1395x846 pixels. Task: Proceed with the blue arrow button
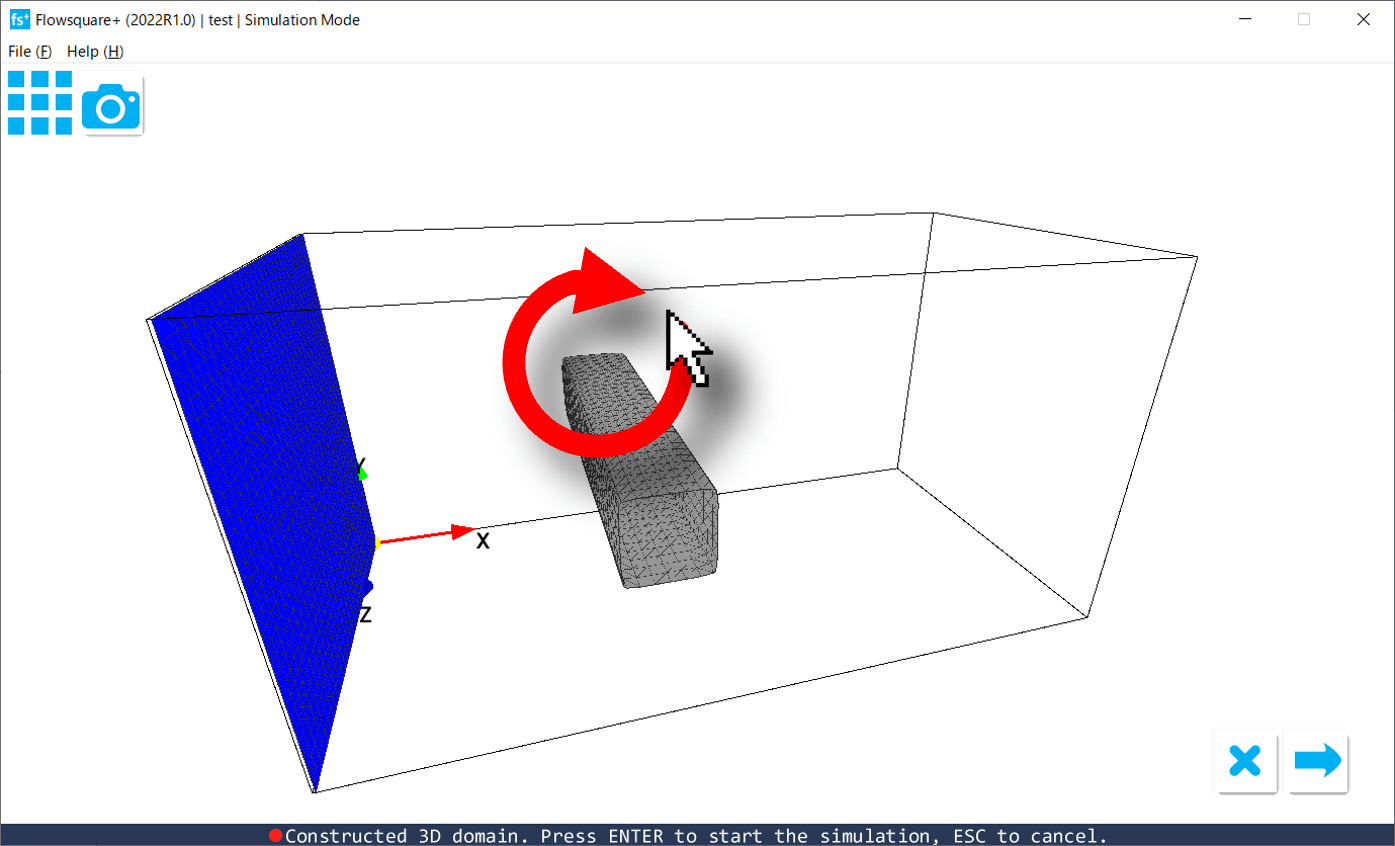click(x=1318, y=761)
